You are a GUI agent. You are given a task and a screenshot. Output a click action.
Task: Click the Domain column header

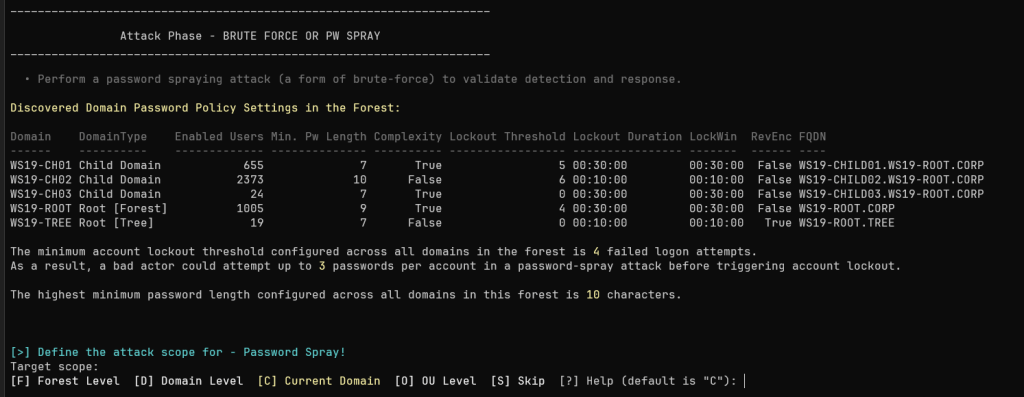(31, 136)
